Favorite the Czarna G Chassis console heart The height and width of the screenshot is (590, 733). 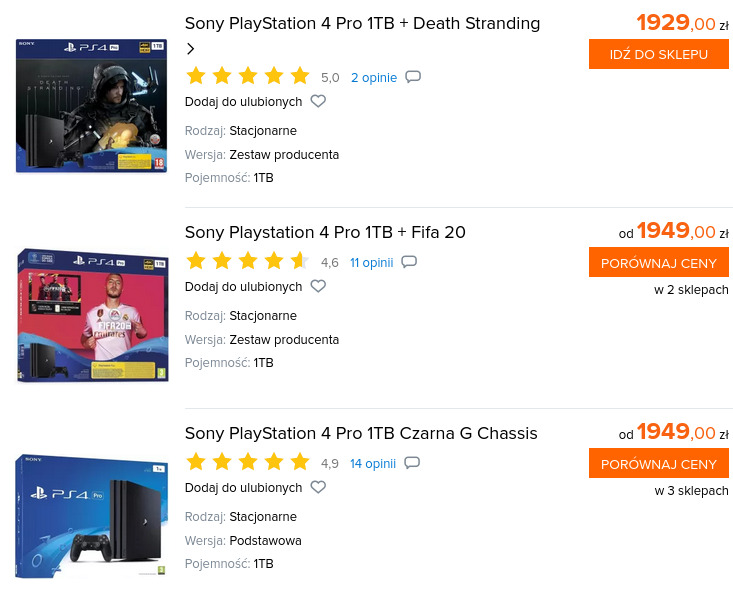pyautogui.click(x=318, y=487)
